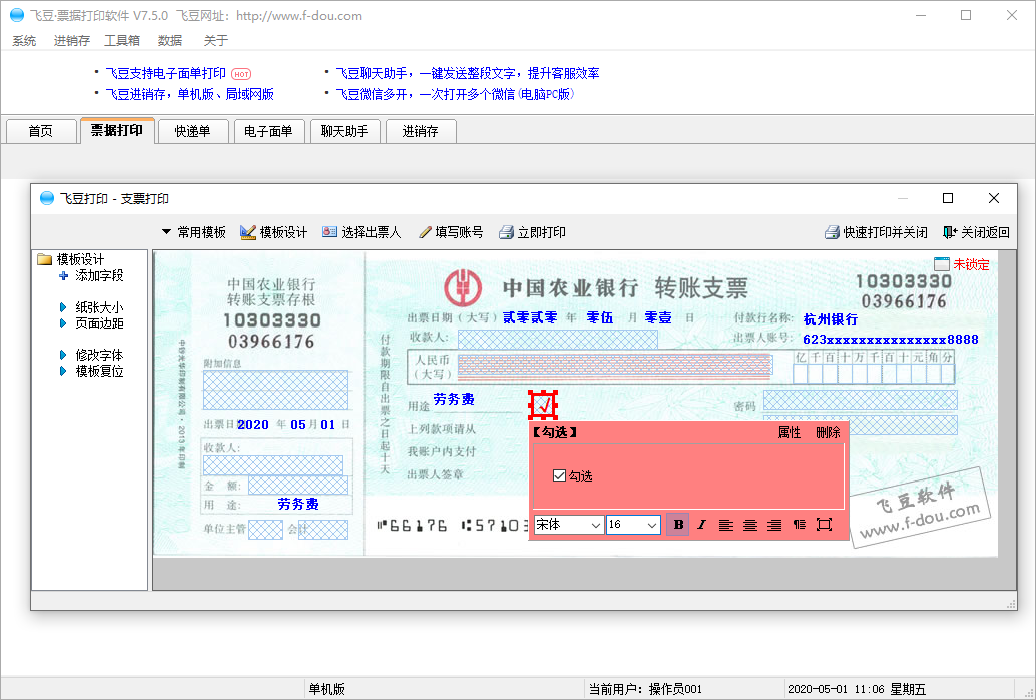
Task: Click the 未锁定 window lock icon
Action: pos(942,264)
